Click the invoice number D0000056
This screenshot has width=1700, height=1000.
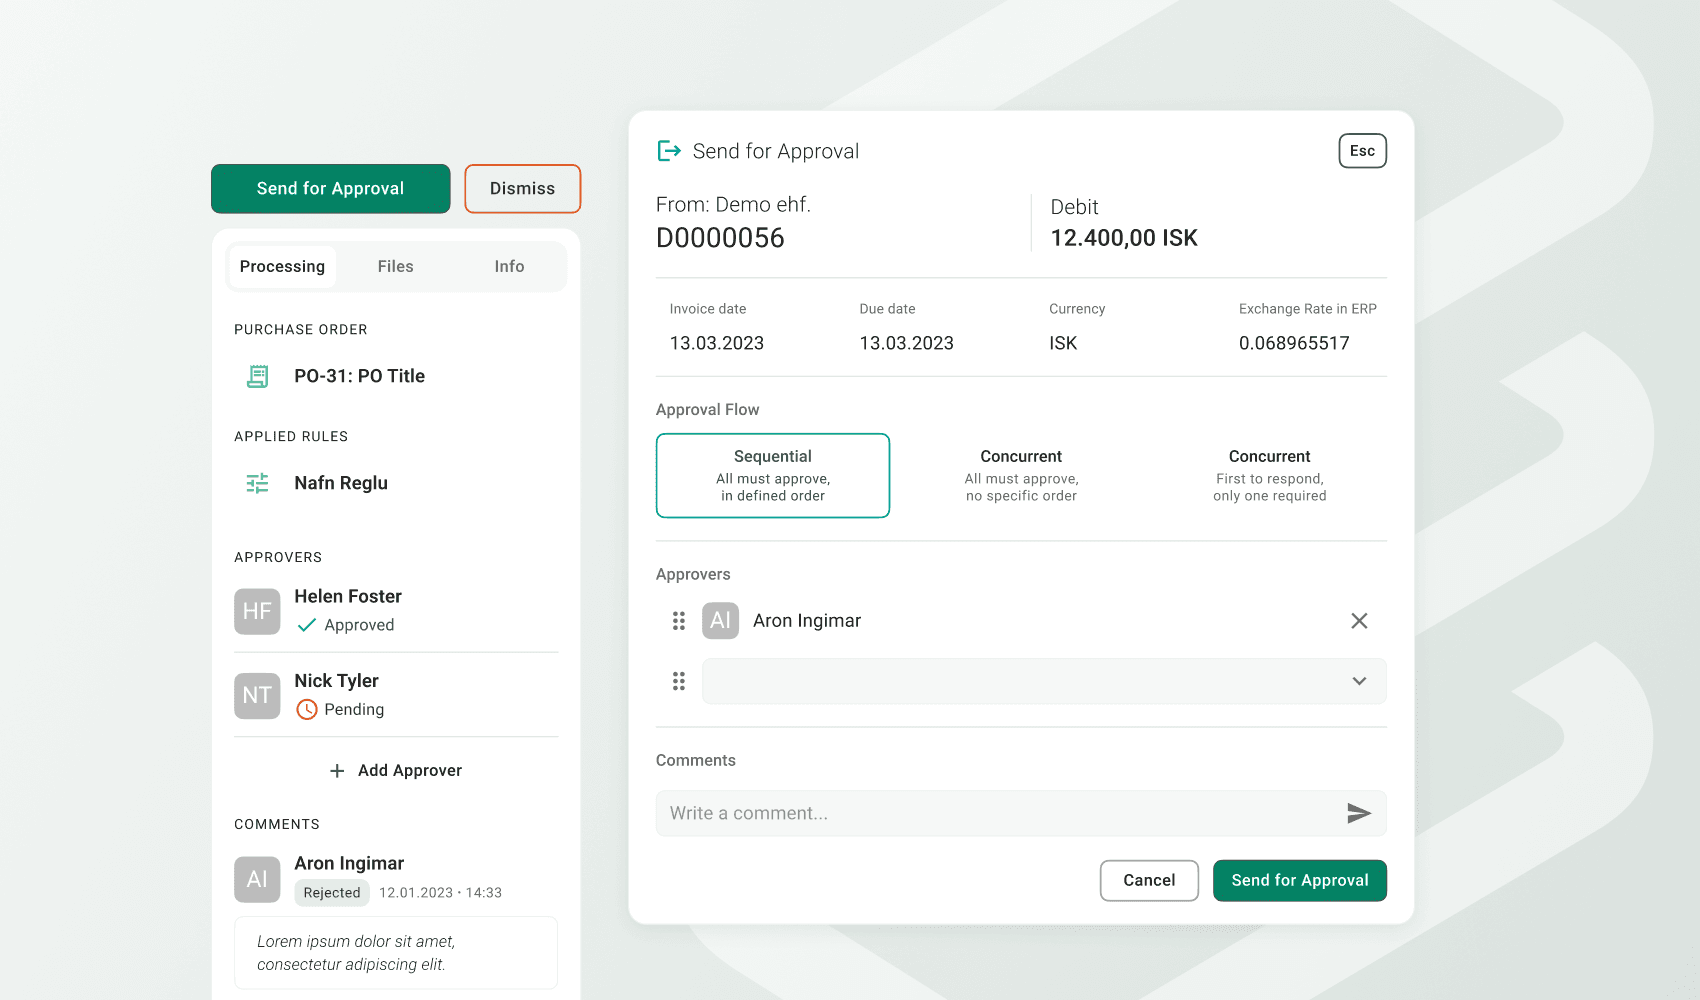point(720,238)
